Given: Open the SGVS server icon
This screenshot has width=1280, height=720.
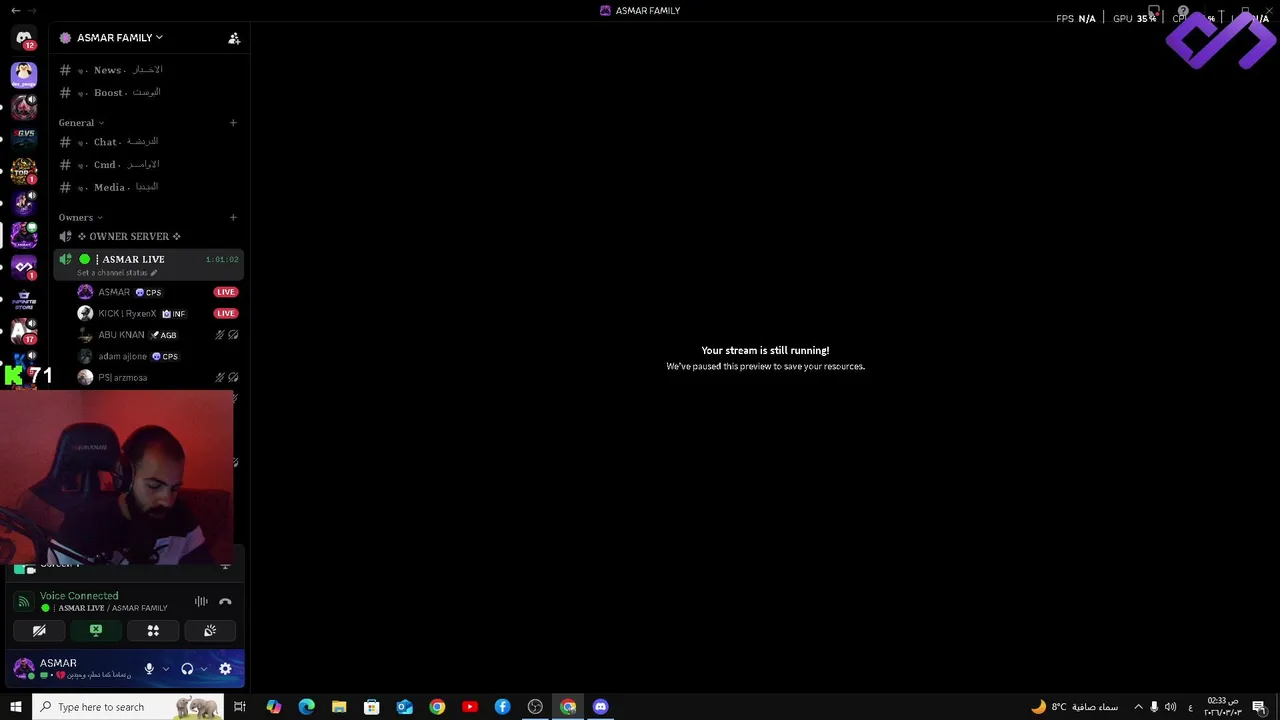Looking at the screenshot, I should tap(24, 138).
